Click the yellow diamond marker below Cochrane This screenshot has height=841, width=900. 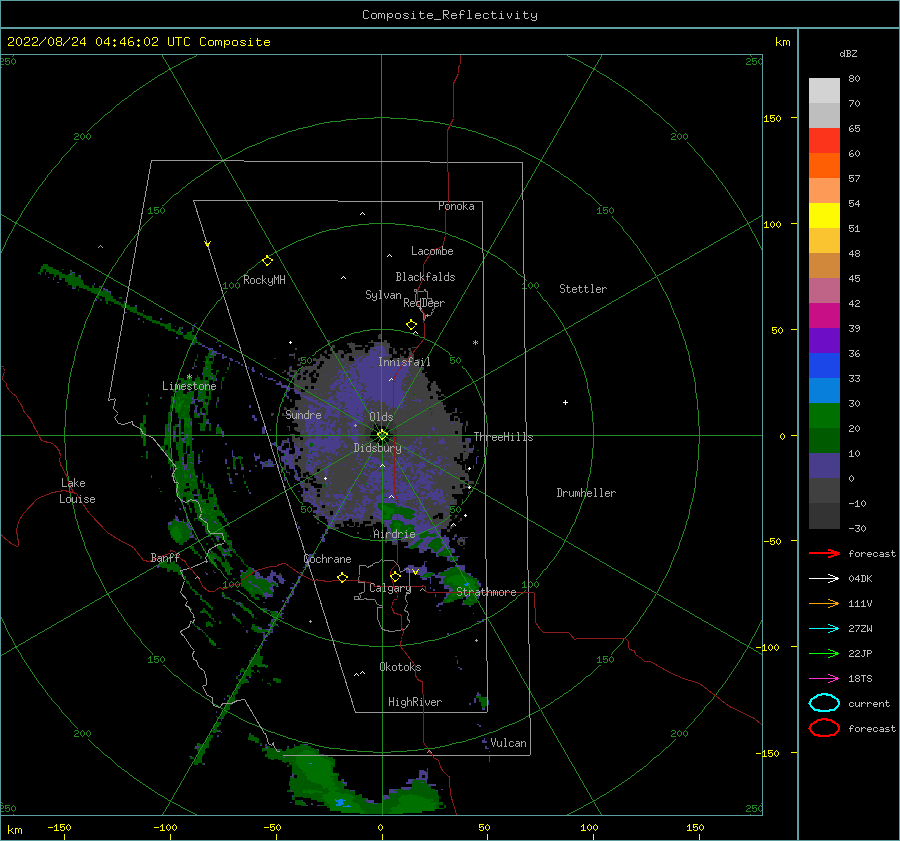pyautogui.click(x=343, y=578)
